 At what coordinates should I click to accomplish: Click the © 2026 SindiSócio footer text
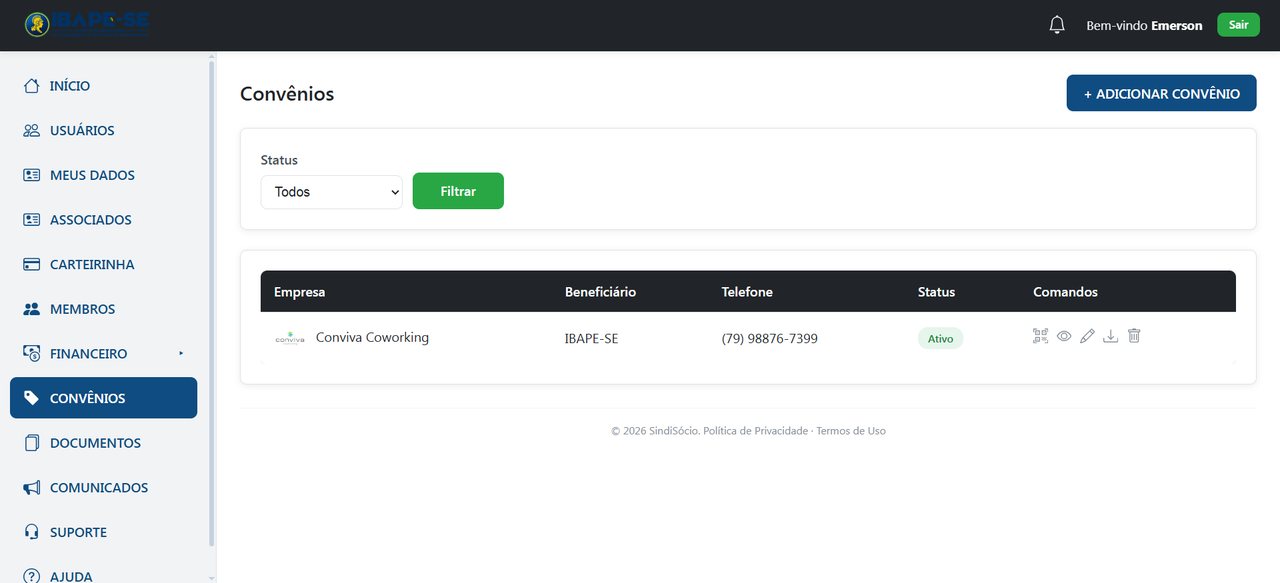point(655,431)
